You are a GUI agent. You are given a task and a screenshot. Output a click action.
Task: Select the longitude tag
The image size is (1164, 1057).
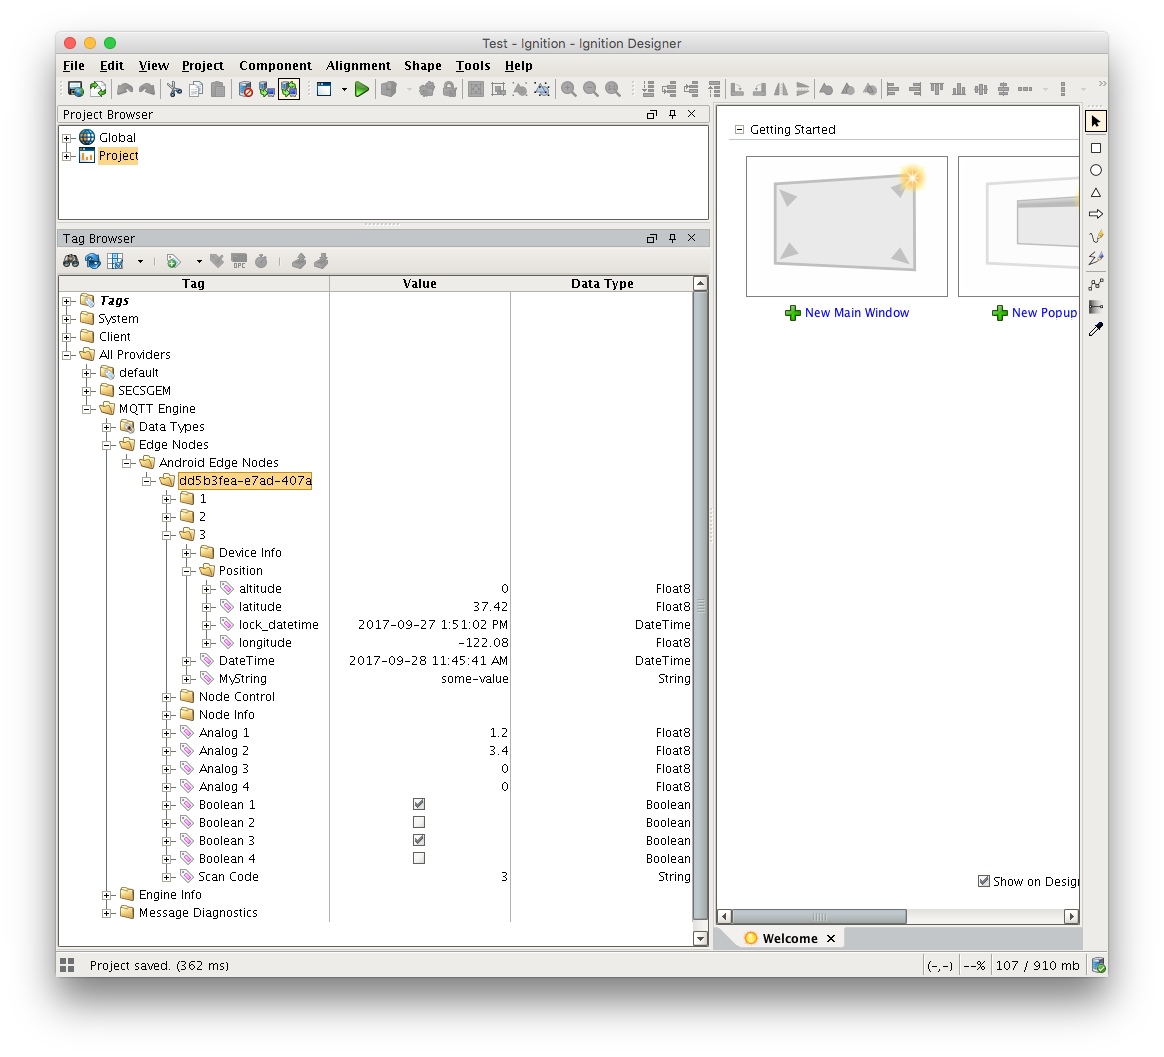point(265,643)
